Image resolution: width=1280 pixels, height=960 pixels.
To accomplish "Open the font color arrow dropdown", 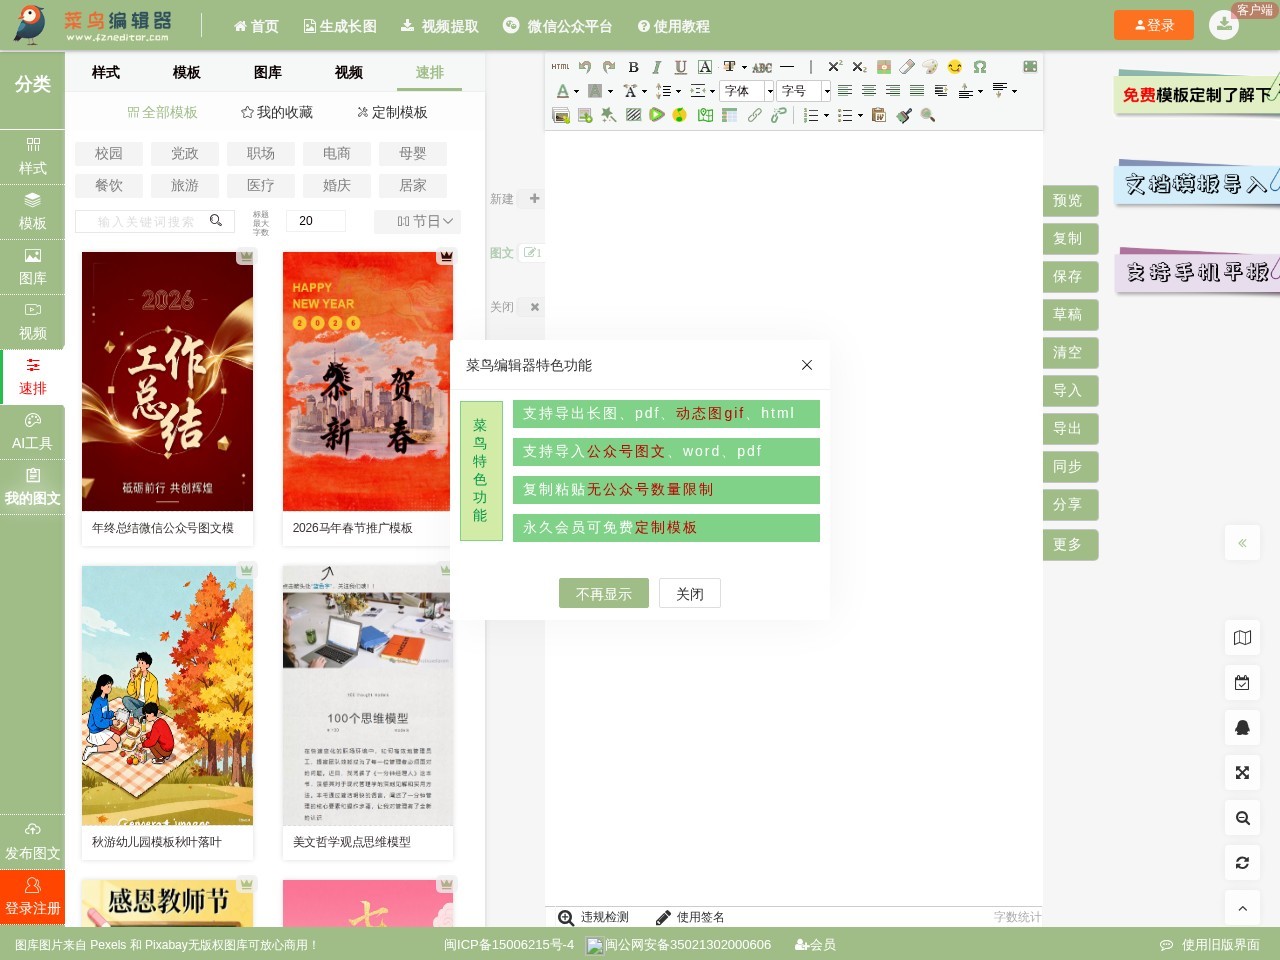I will 576,92.
